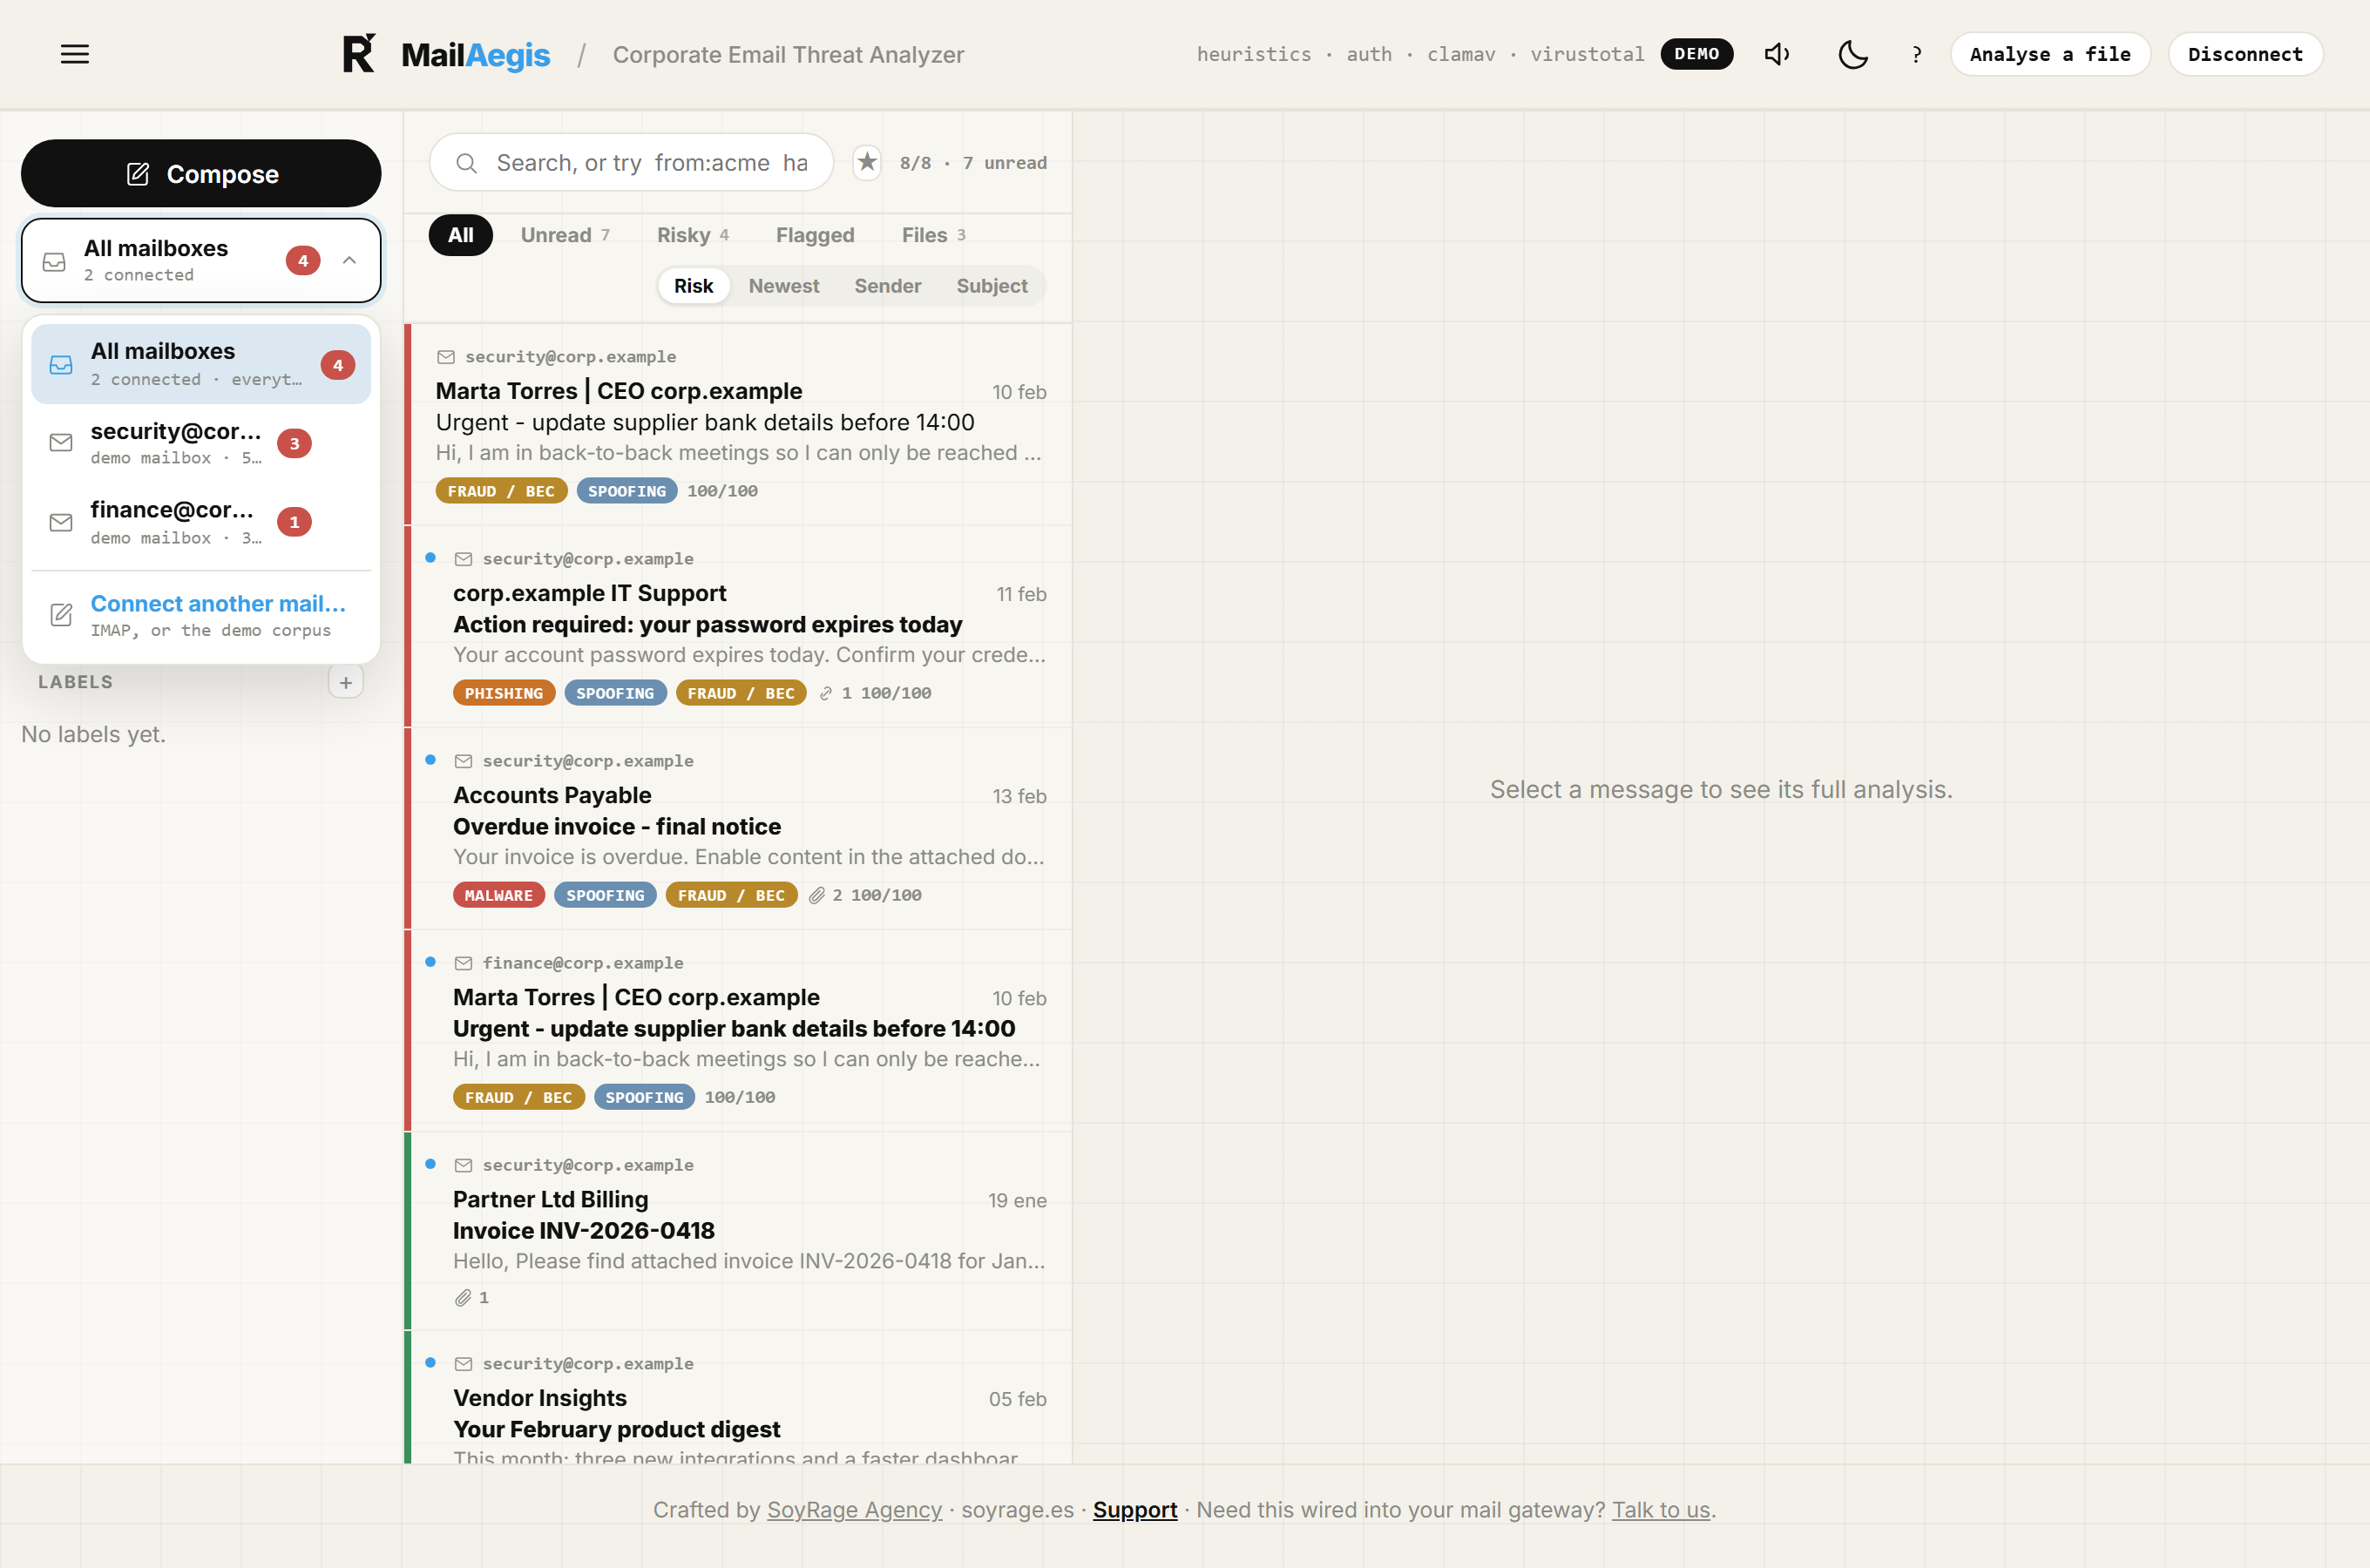Open the SoyRage Agency footer link
The image size is (2370, 1568).
click(854, 1510)
